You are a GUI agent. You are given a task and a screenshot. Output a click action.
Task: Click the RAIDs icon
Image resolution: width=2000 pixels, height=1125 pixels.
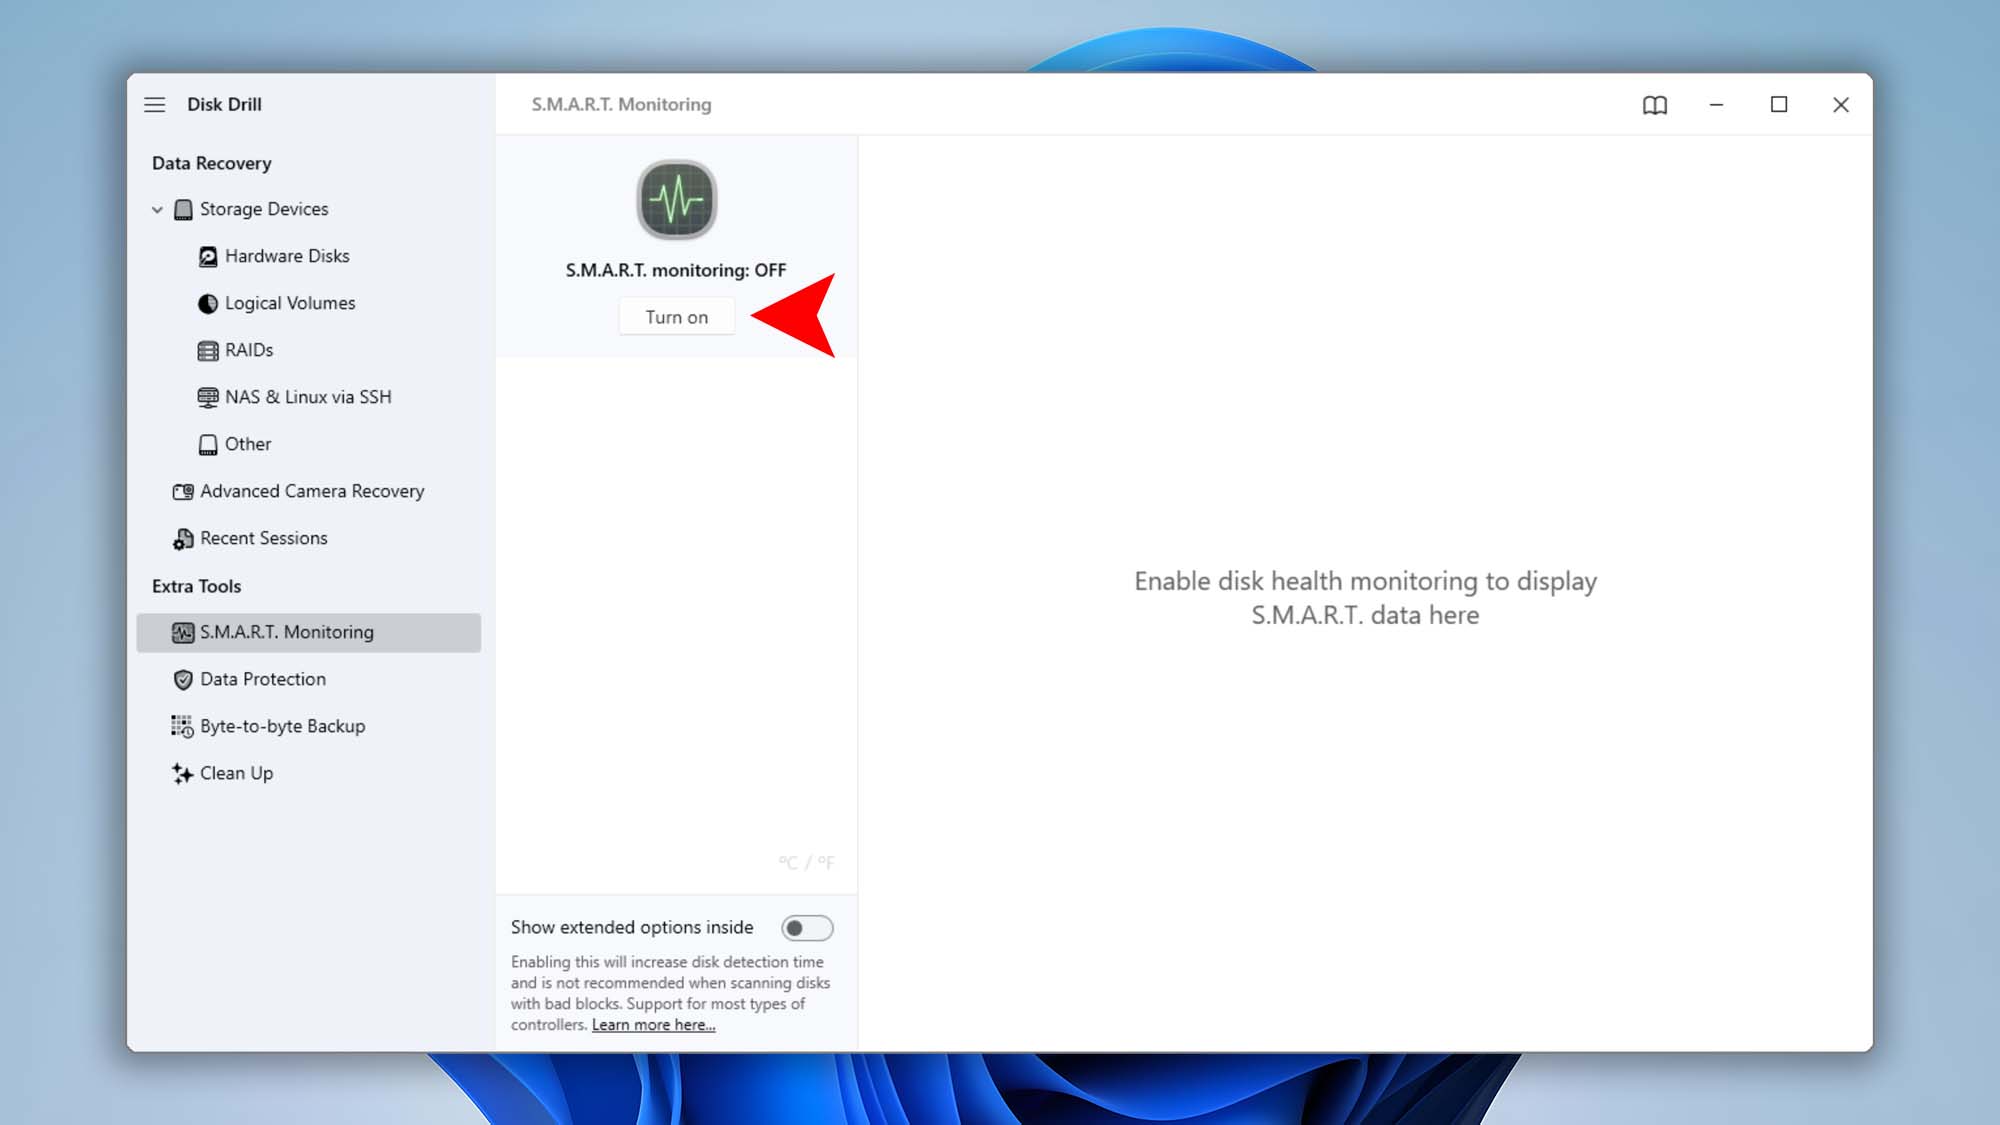pos(207,350)
